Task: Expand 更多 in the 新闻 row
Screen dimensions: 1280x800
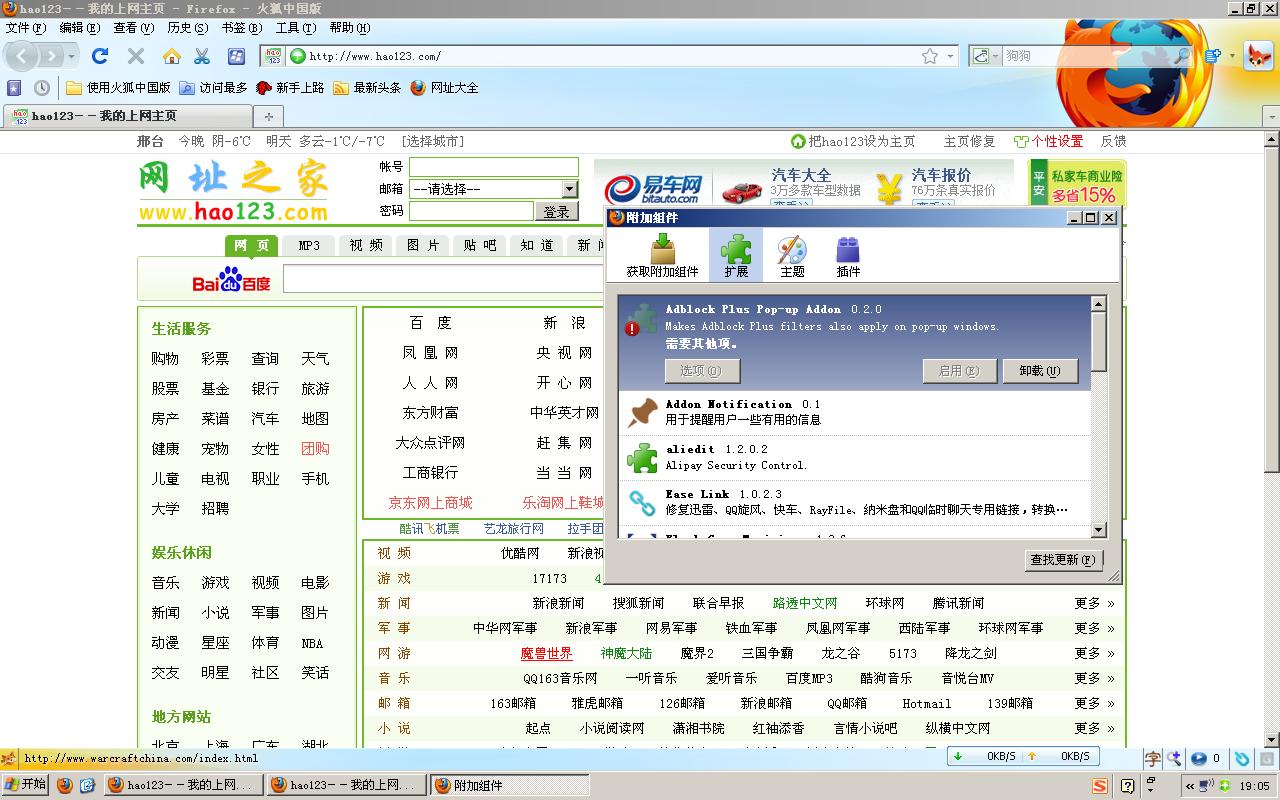Action: (1094, 603)
